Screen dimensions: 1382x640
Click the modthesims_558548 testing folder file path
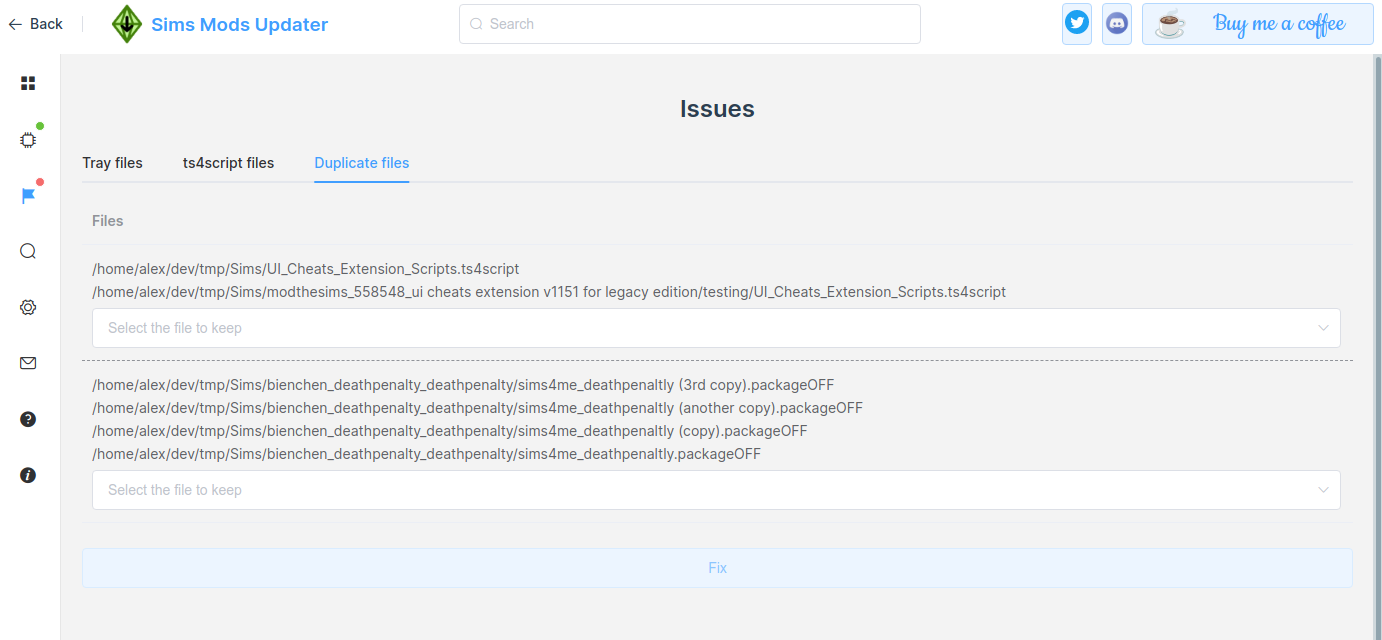tap(549, 292)
